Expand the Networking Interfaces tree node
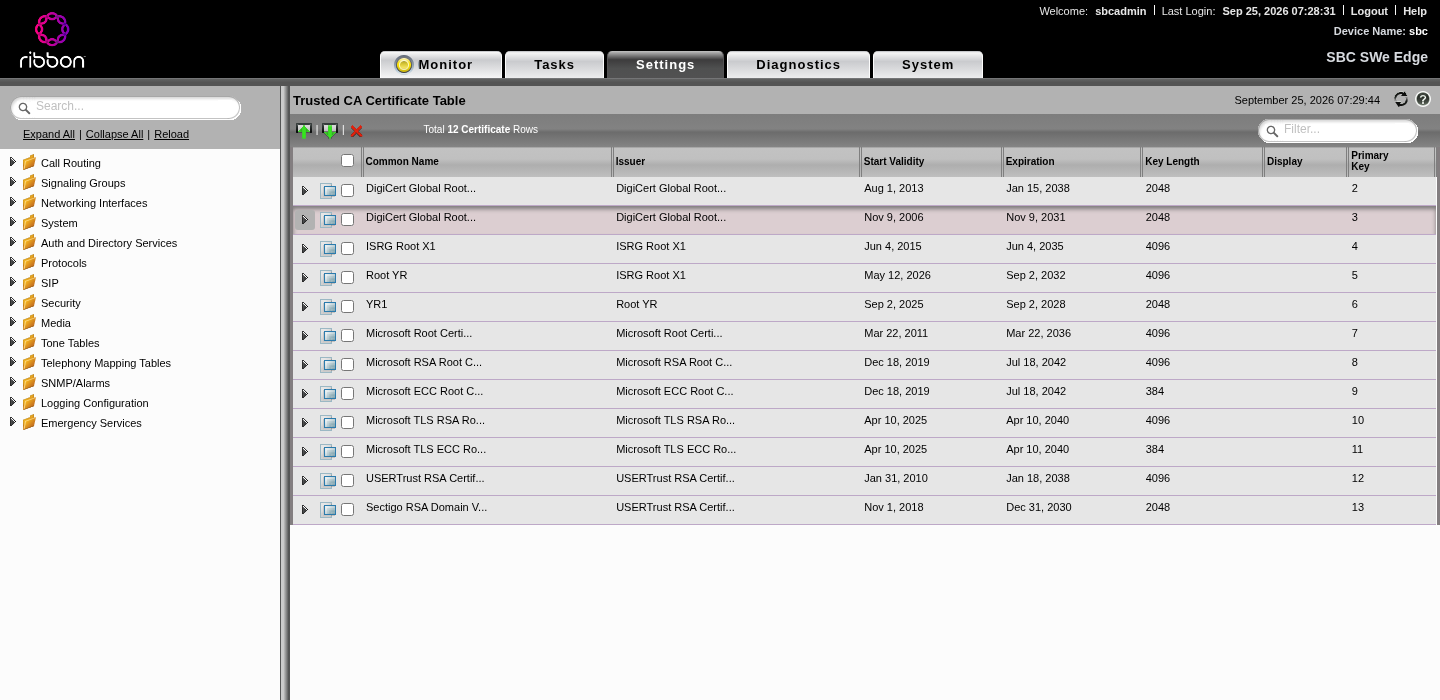Viewport: 1440px width, 700px height. click(x=12, y=202)
